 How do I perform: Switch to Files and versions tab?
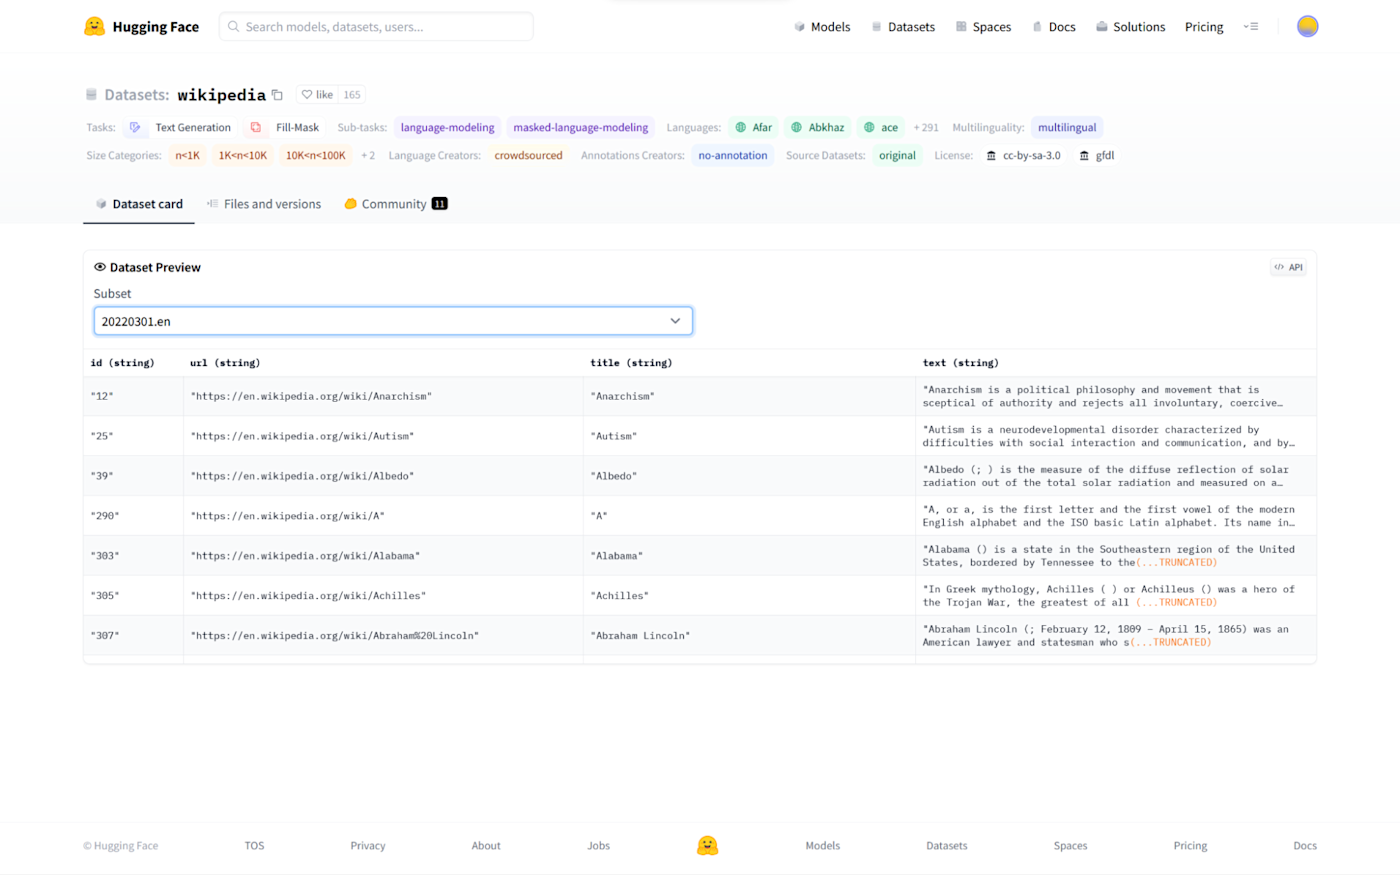click(x=264, y=204)
